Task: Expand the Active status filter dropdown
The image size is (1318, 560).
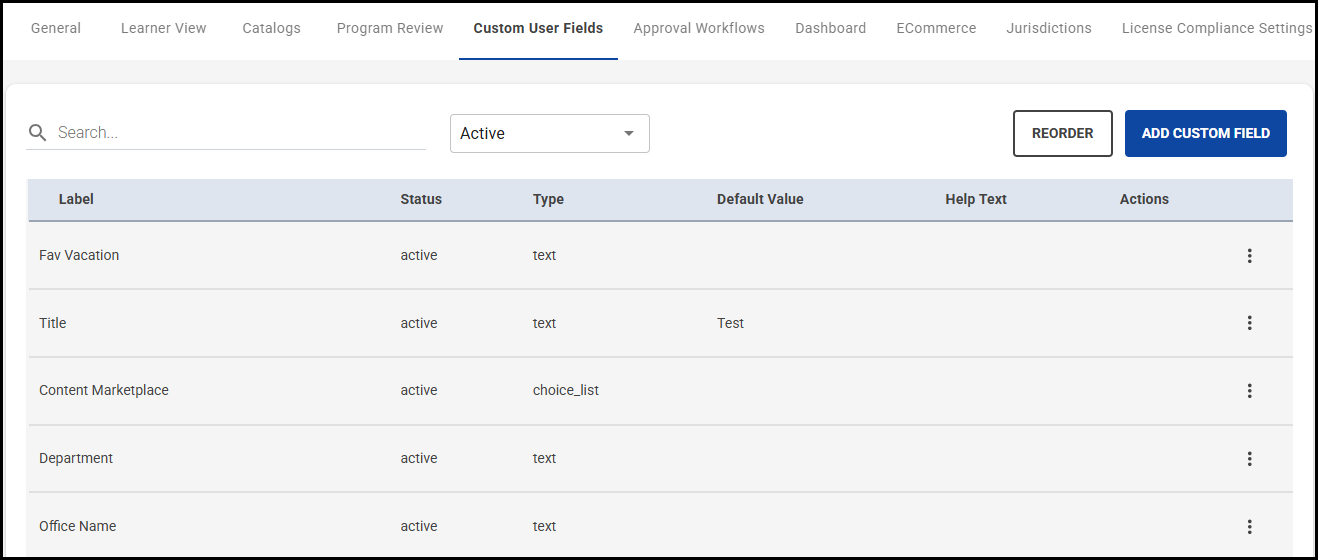Action: (x=549, y=134)
